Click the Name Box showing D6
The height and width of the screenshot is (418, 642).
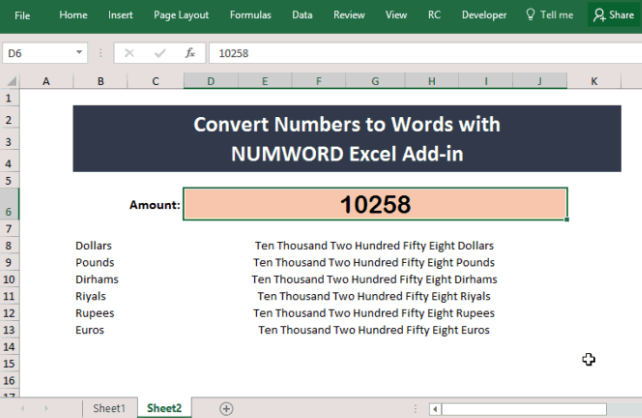(x=39, y=53)
